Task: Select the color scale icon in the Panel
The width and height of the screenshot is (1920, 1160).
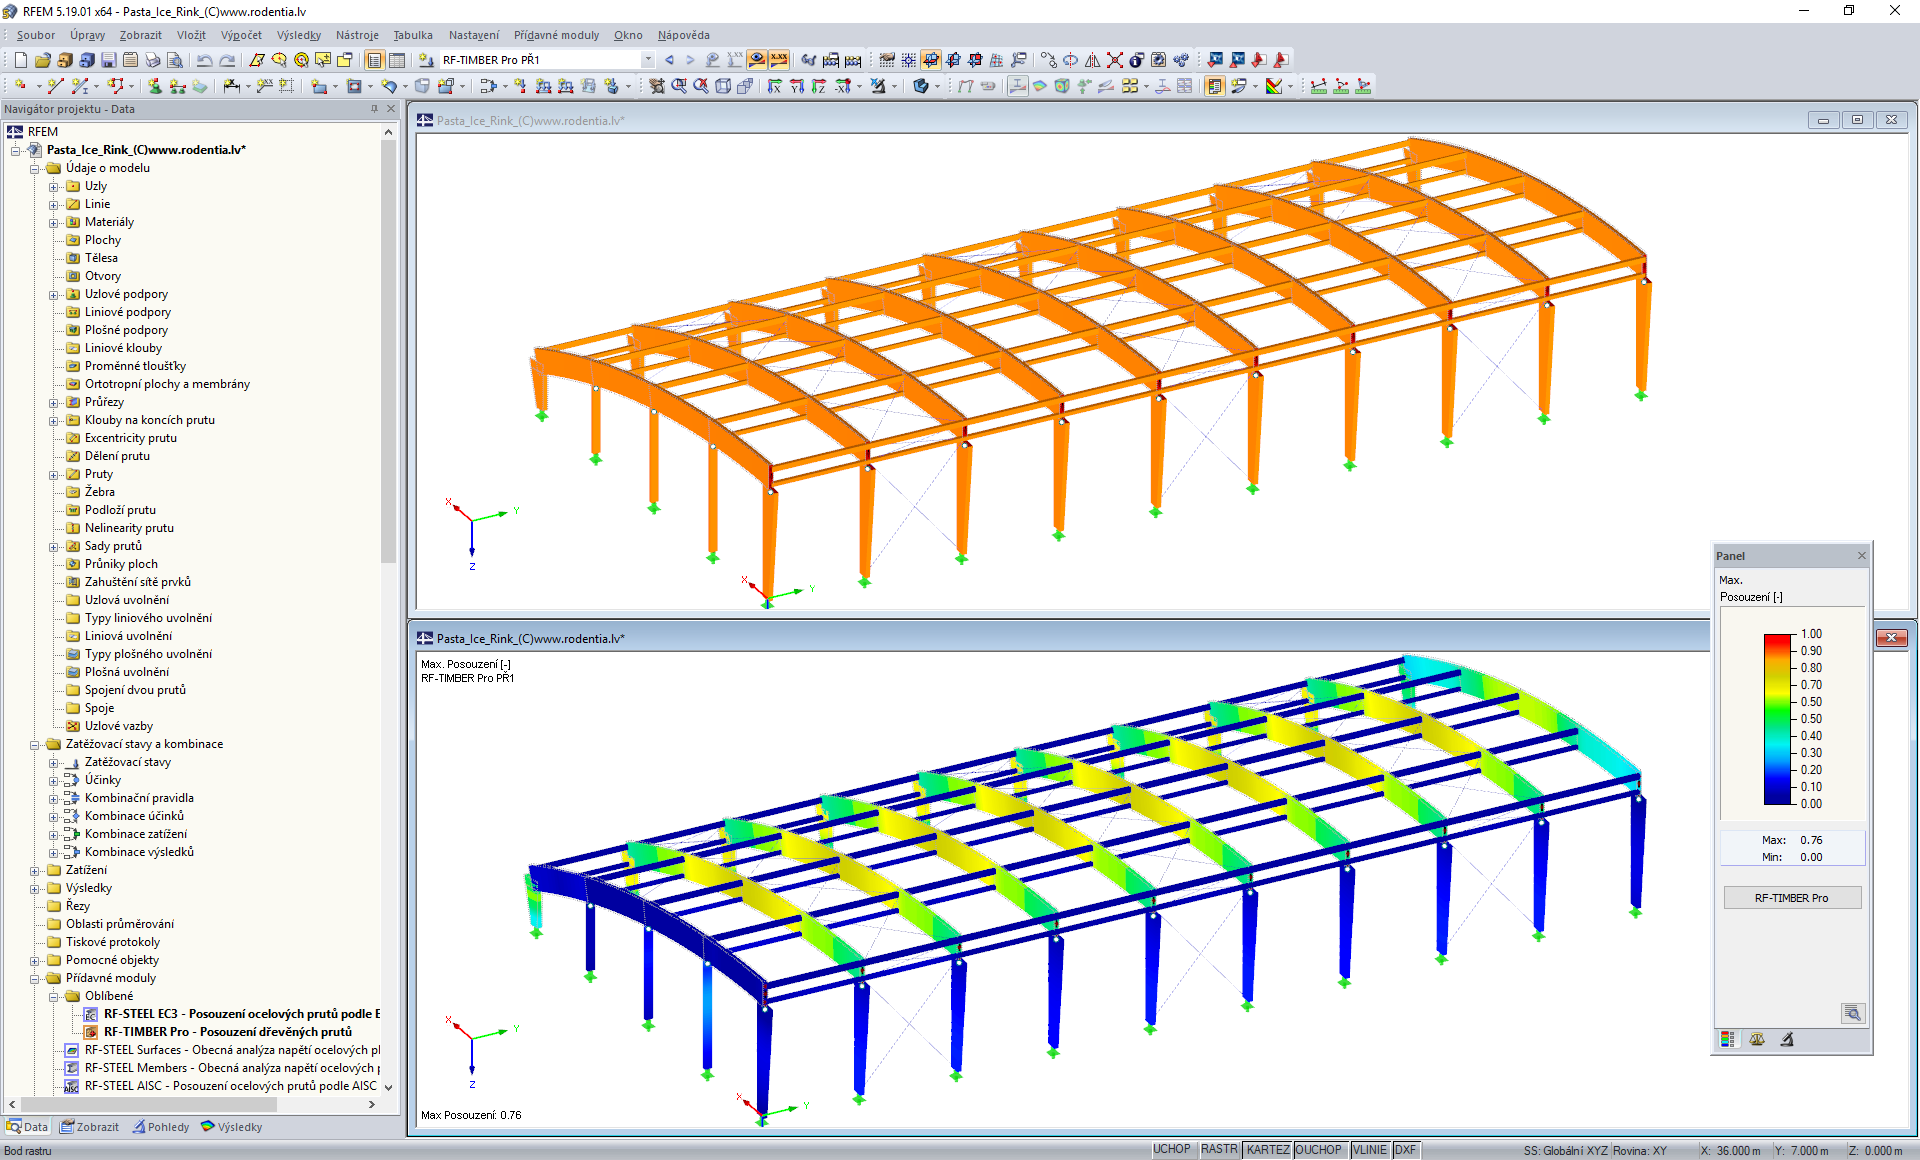Action: click(1727, 1040)
